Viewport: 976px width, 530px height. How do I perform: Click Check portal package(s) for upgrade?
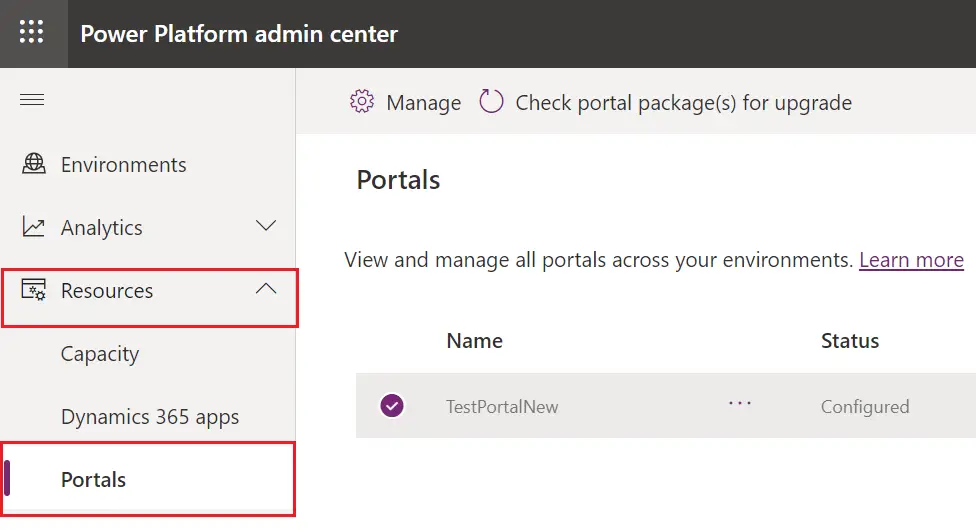coord(665,102)
